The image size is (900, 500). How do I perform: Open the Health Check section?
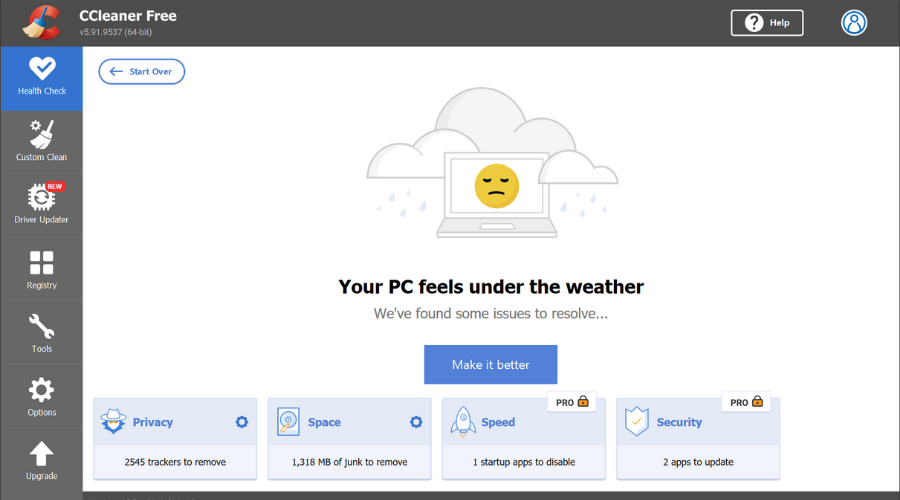(41, 79)
